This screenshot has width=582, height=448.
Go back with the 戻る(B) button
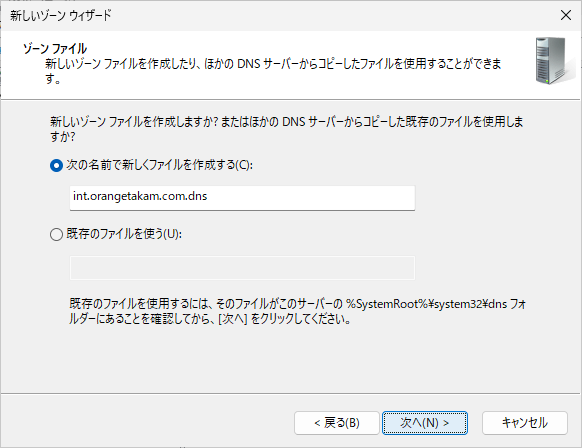[337, 423]
